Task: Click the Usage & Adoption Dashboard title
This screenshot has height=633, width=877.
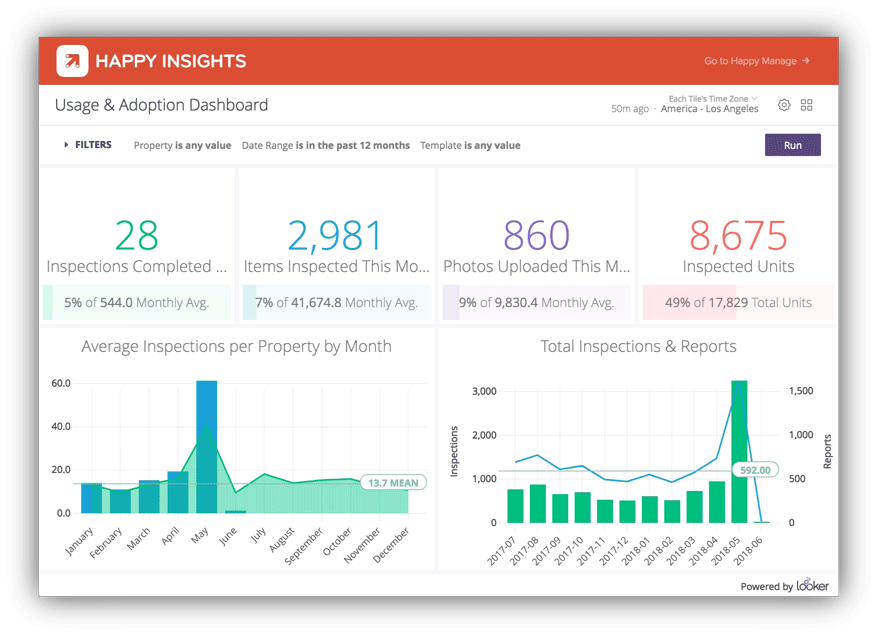Action: pyautogui.click(x=162, y=105)
